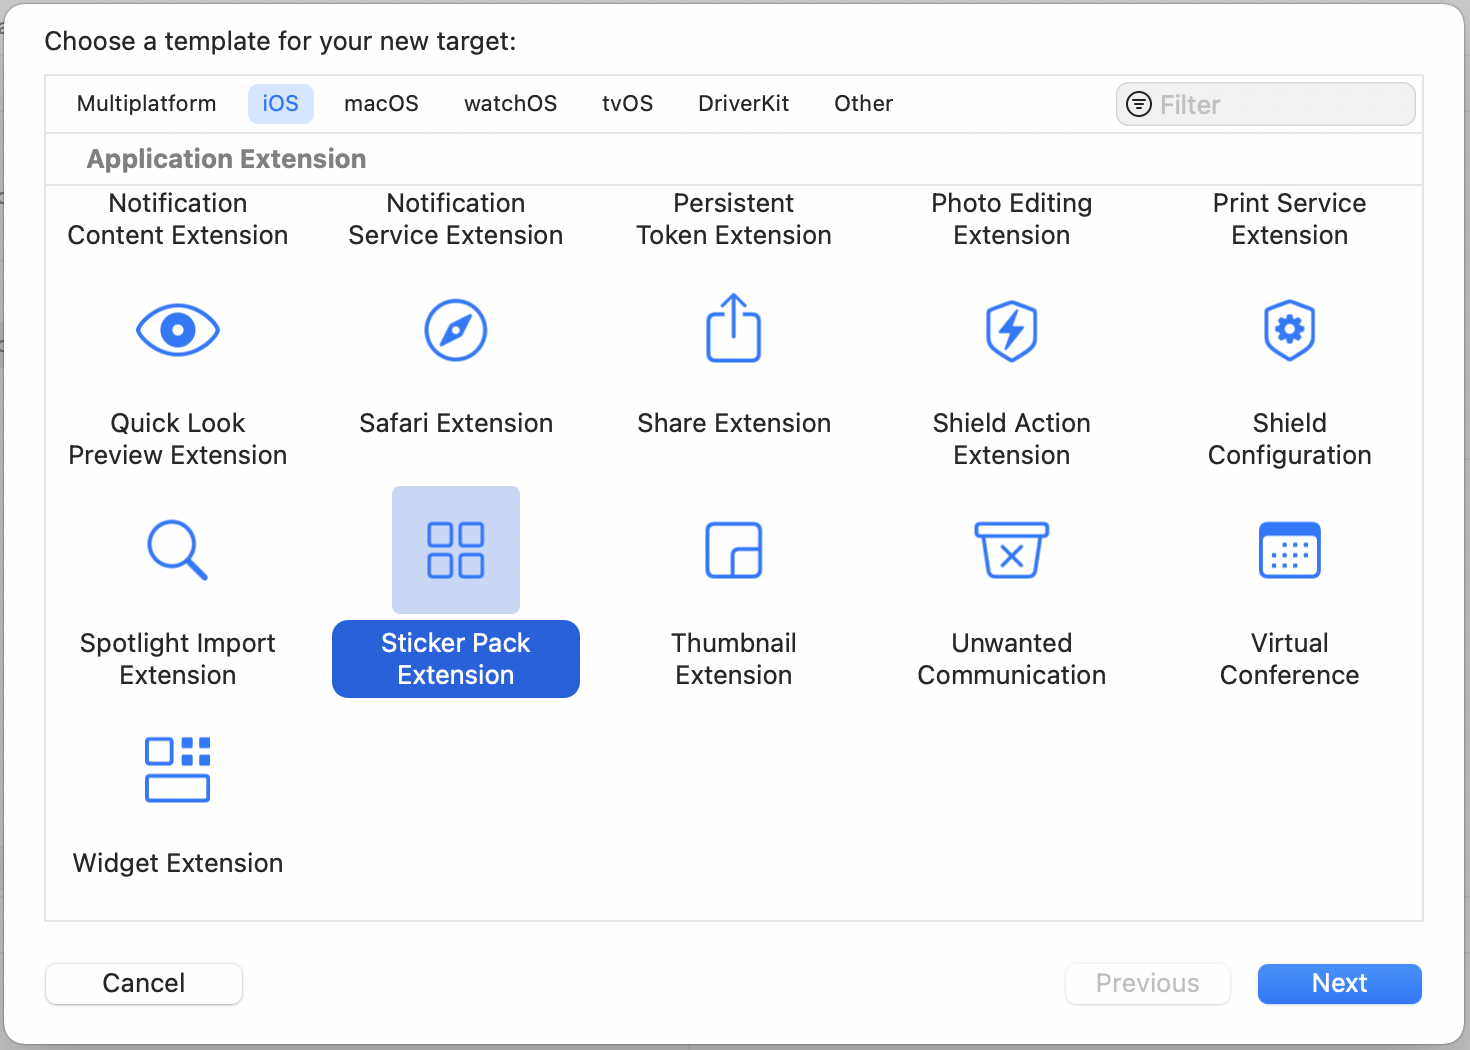Go to the DriverKit tab
The height and width of the screenshot is (1050, 1470).
[x=743, y=104]
